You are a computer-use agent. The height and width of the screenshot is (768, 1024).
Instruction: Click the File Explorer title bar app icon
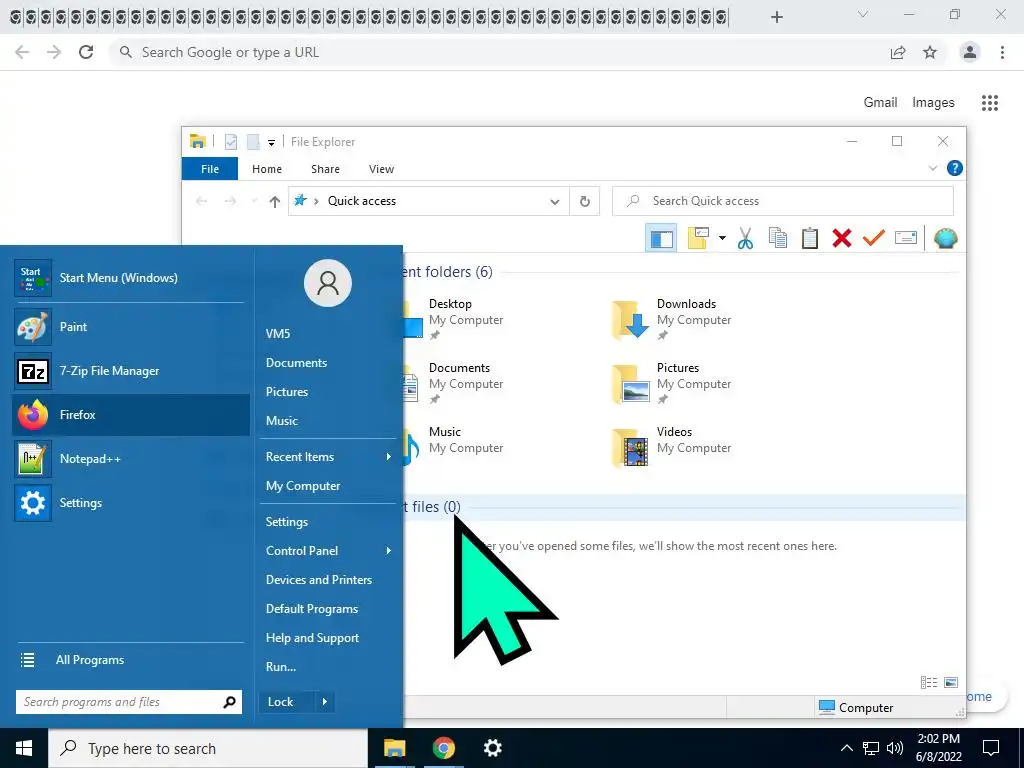[197, 141]
